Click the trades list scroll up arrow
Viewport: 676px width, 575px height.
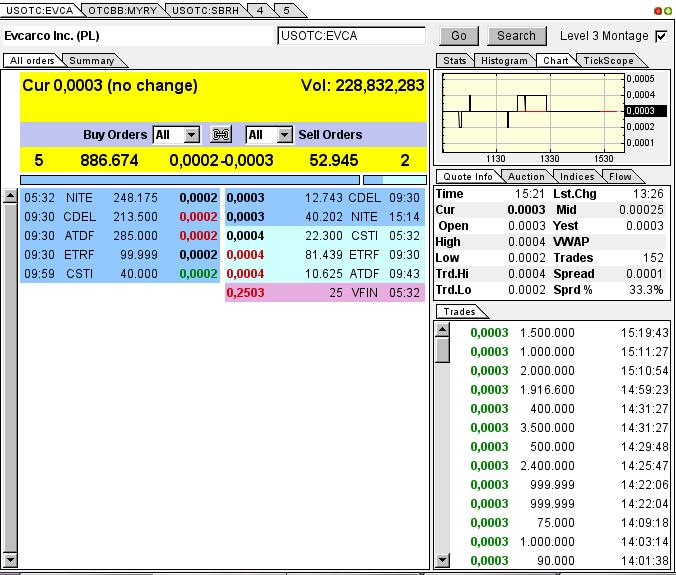442,330
